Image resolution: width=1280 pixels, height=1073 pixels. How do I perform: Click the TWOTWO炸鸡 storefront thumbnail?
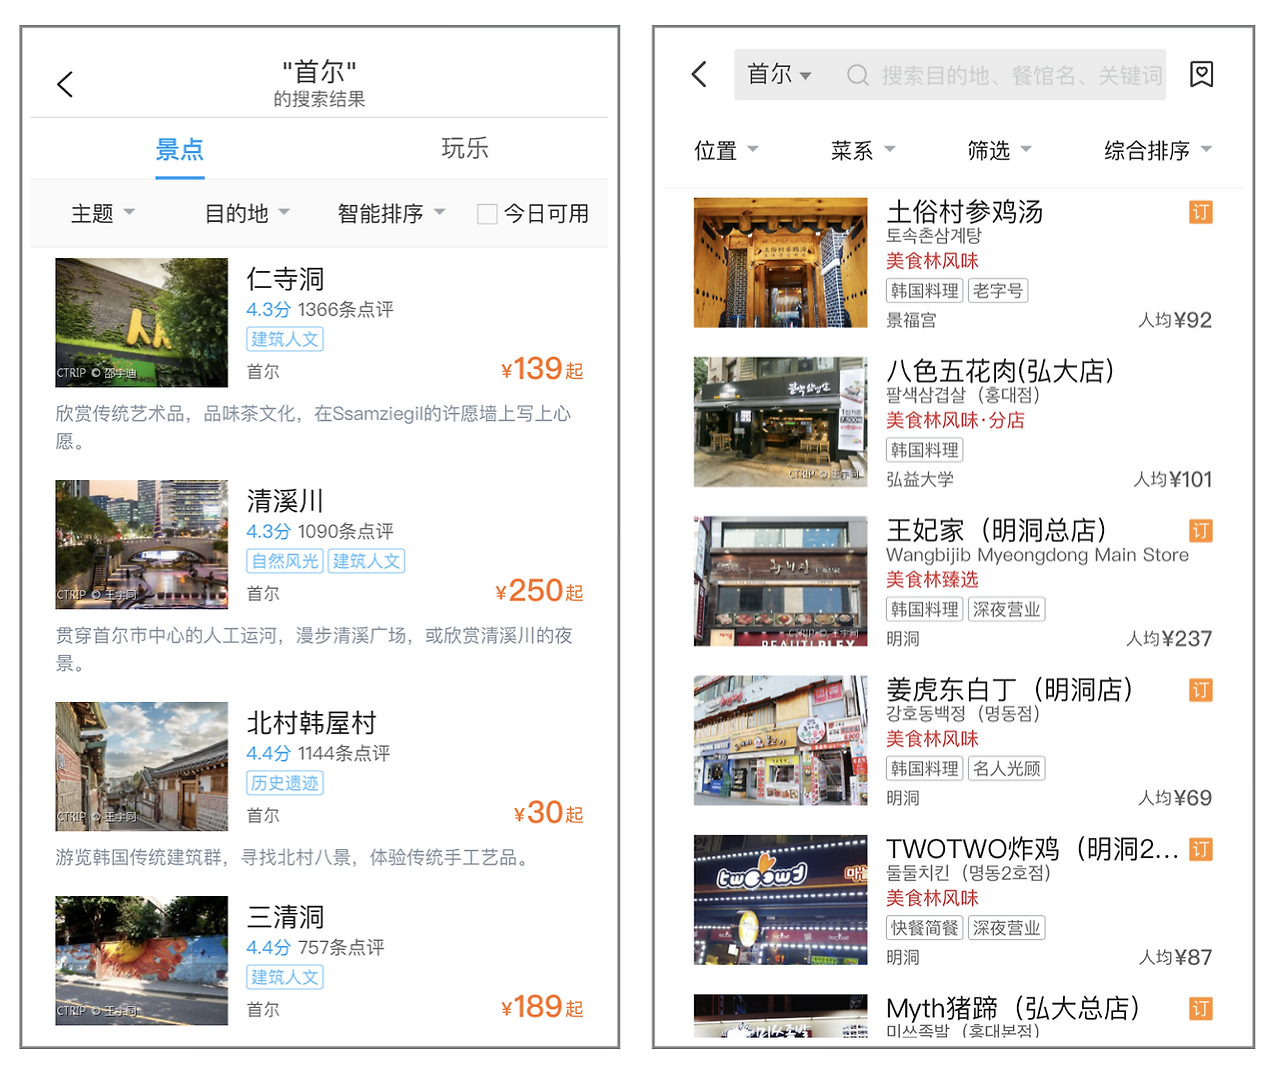(x=781, y=900)
